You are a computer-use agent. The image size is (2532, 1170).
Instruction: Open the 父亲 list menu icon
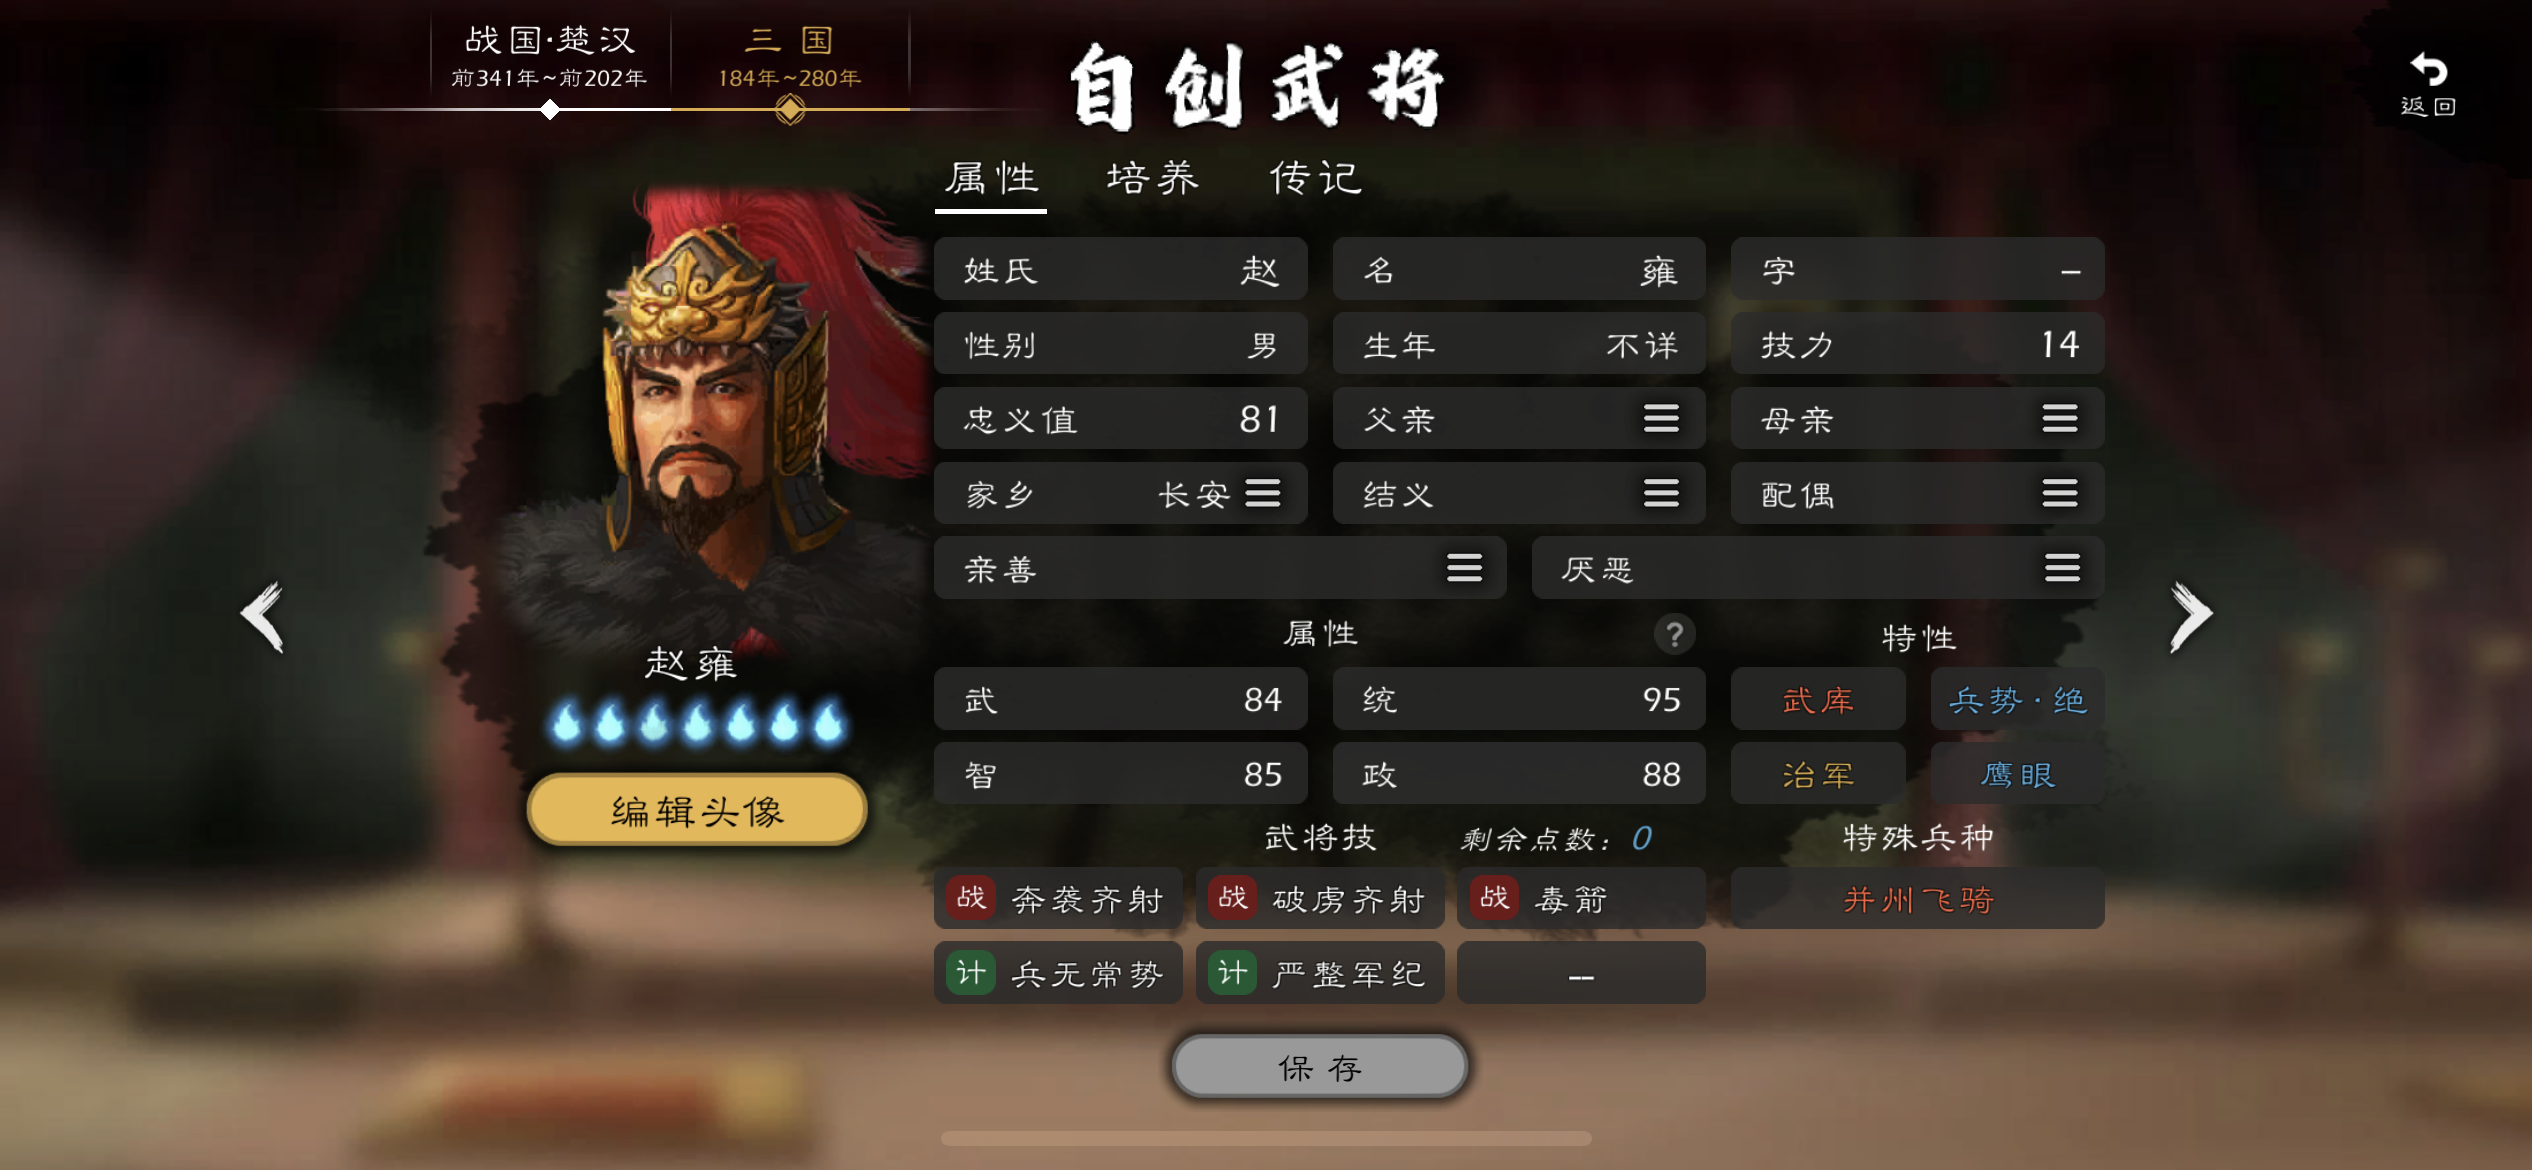[1661, 419]
